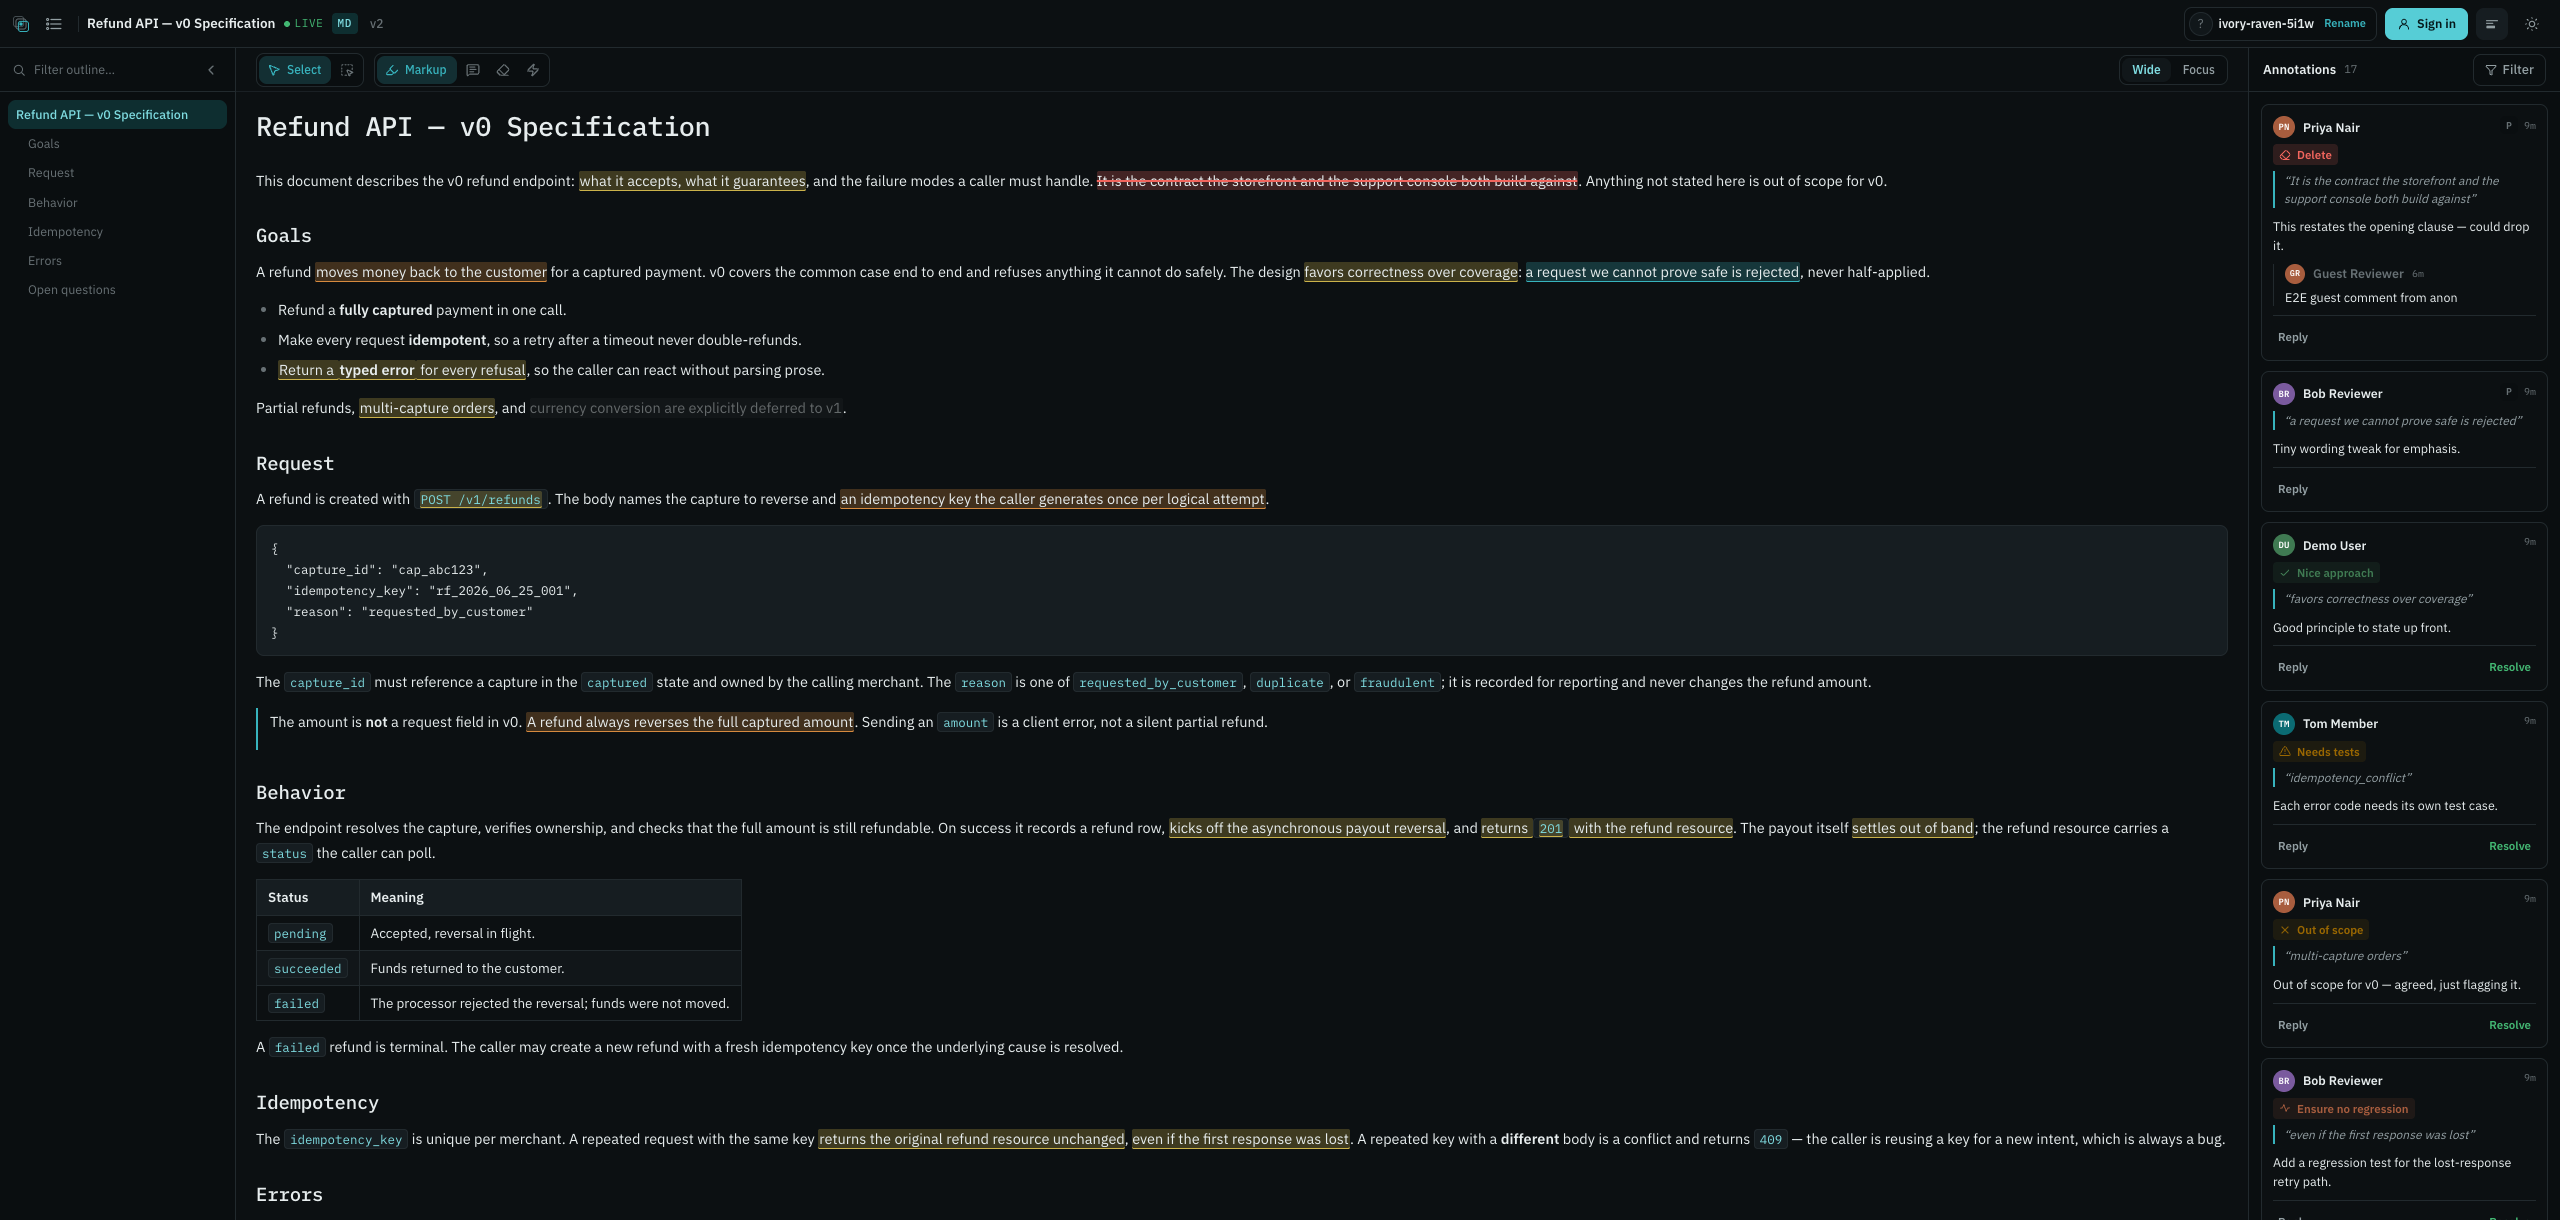Viewport: 2560px width, 1220px height.
Task: Click the LIVE status indicator
Action: coord(304,24)
